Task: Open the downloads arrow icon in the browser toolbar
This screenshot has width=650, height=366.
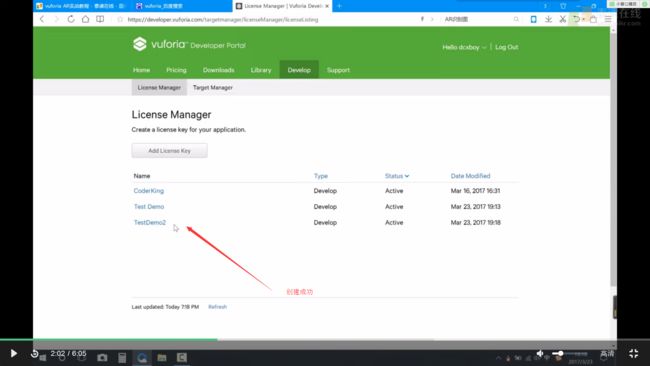Action: pos(548,19)
